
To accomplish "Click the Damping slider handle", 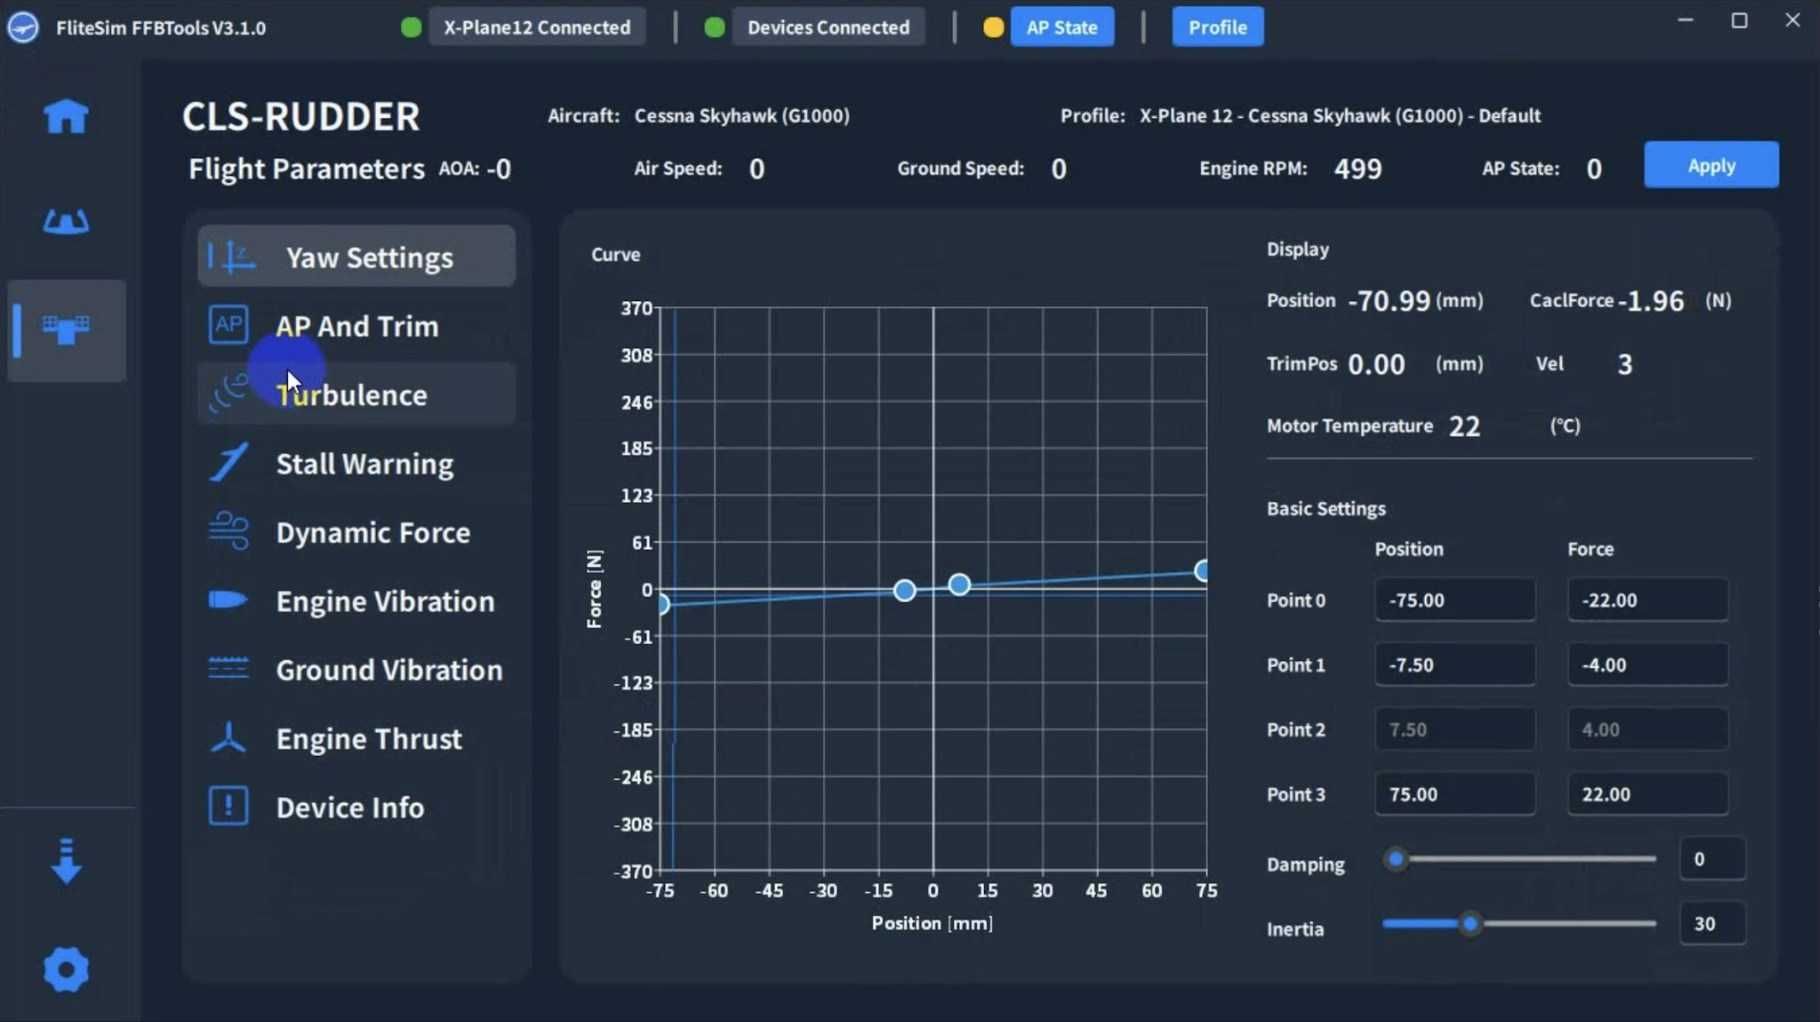I will click(1396, 859).
